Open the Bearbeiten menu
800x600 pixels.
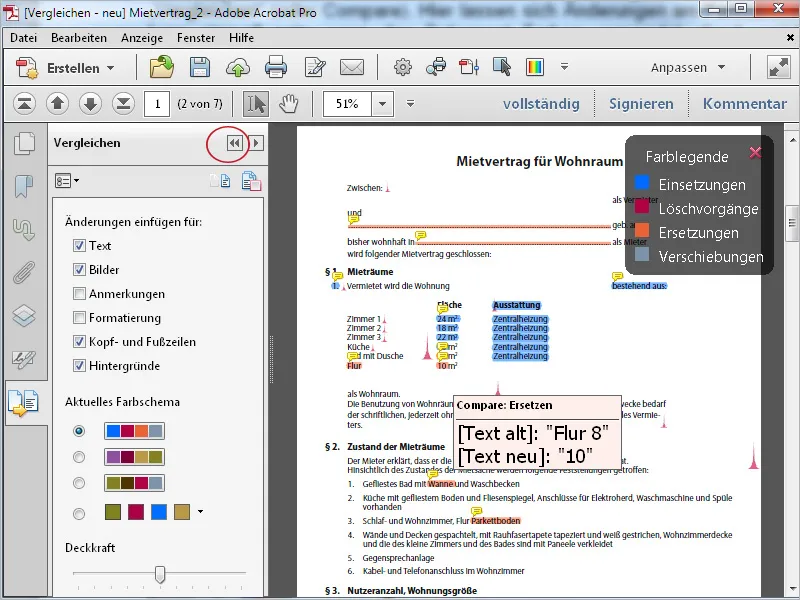tap(79, 38)
